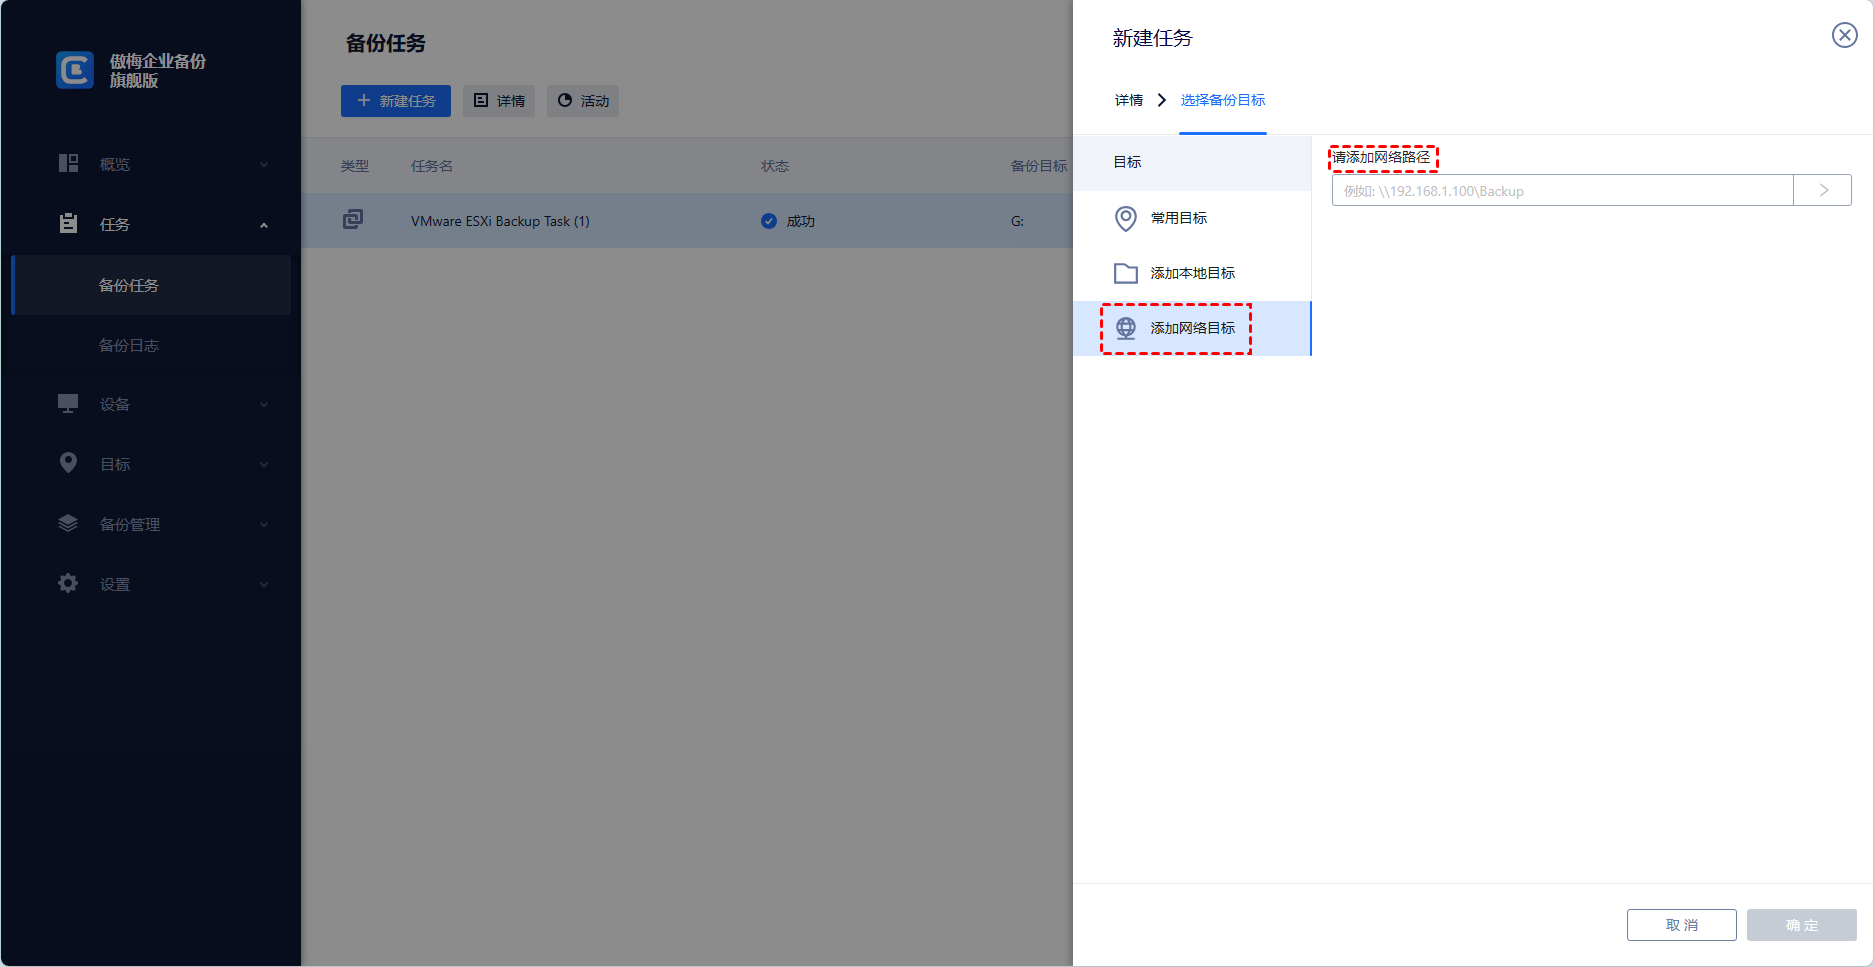
Task: Select the globe icon for network target
Action: tap(1126, 328)
